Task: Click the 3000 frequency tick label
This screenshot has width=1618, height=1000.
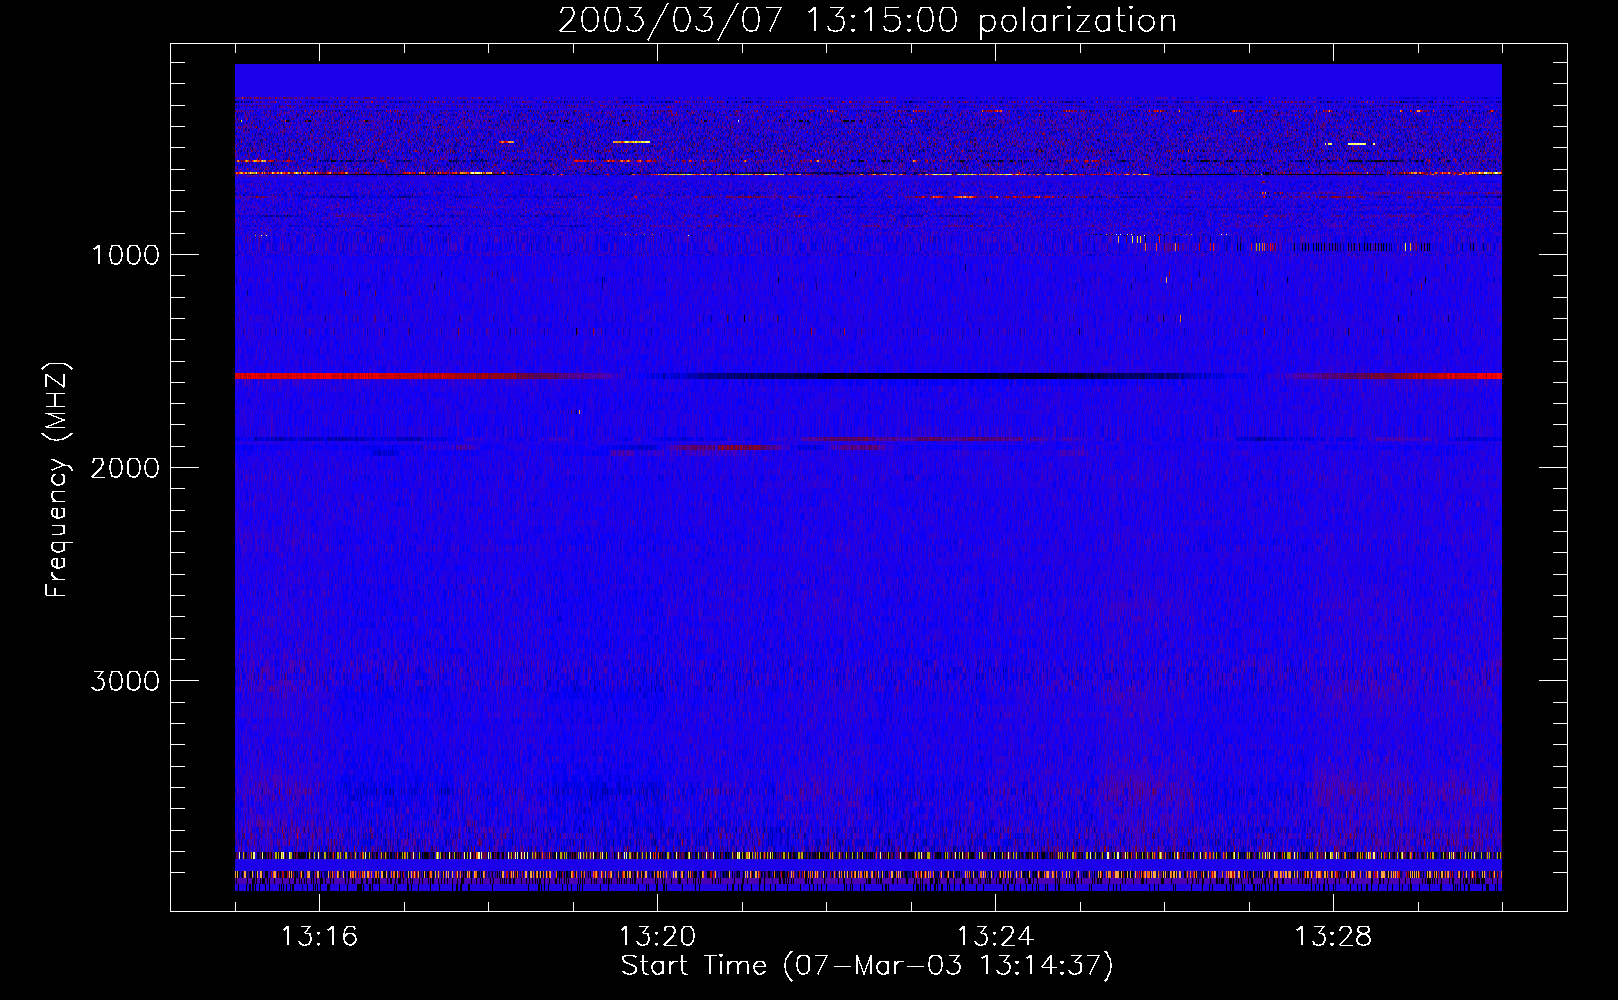Action: (x=125, y=681)
